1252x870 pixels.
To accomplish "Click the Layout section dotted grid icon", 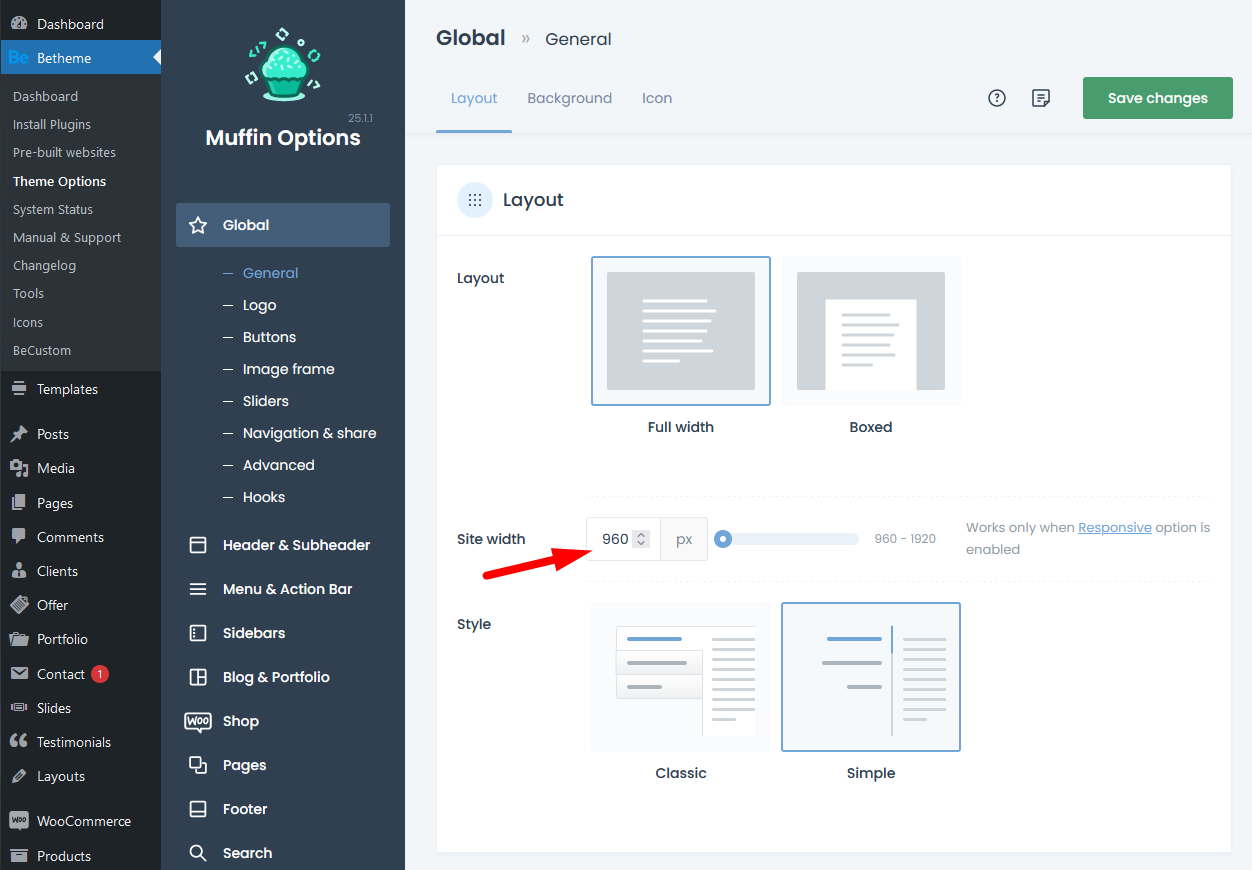I will (475, 200).
